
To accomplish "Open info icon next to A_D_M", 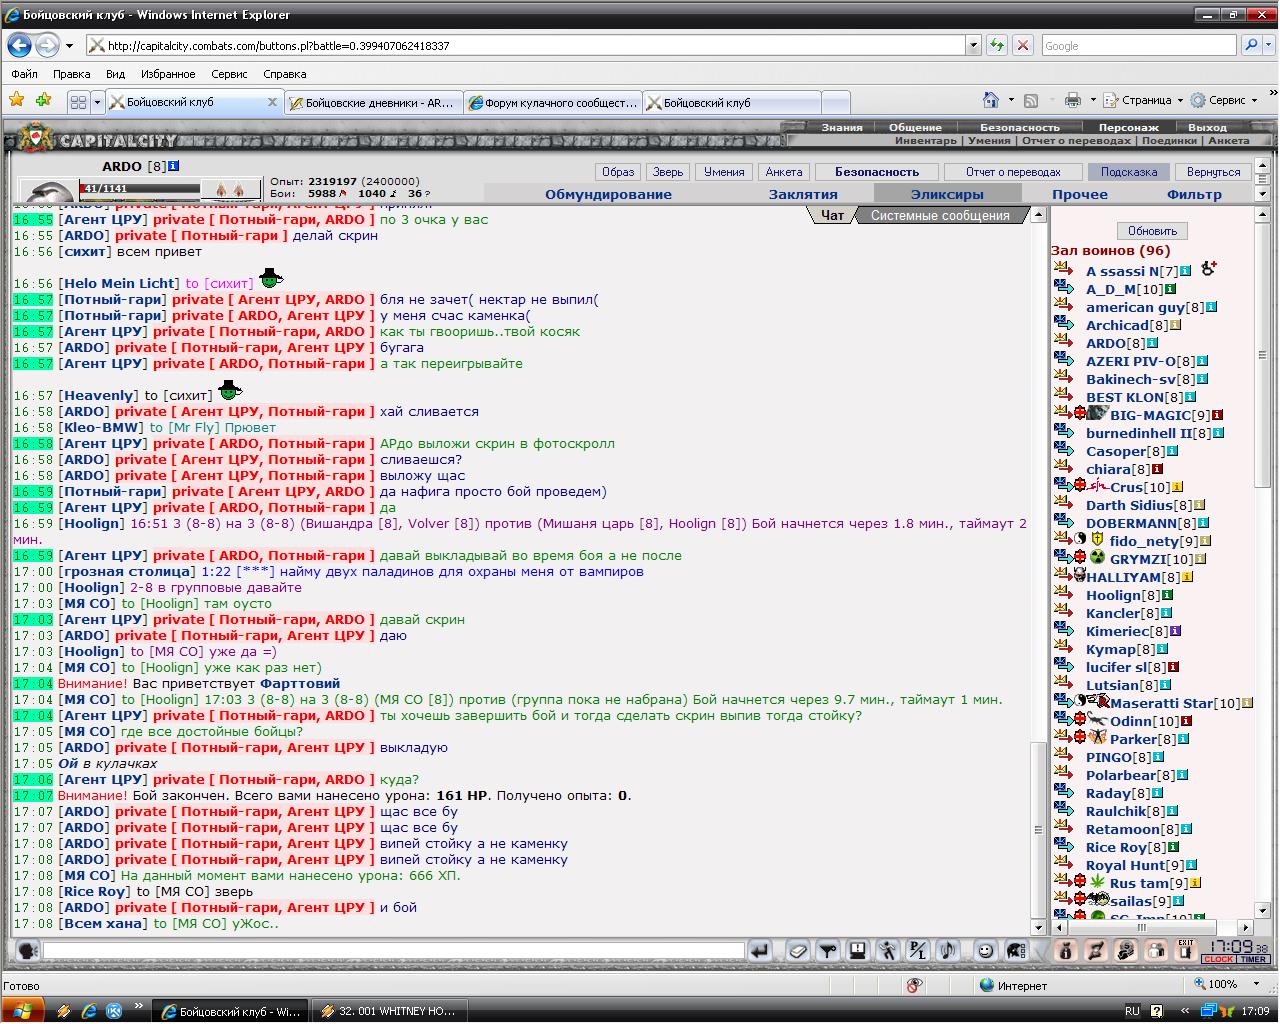I will point(1171,289).
